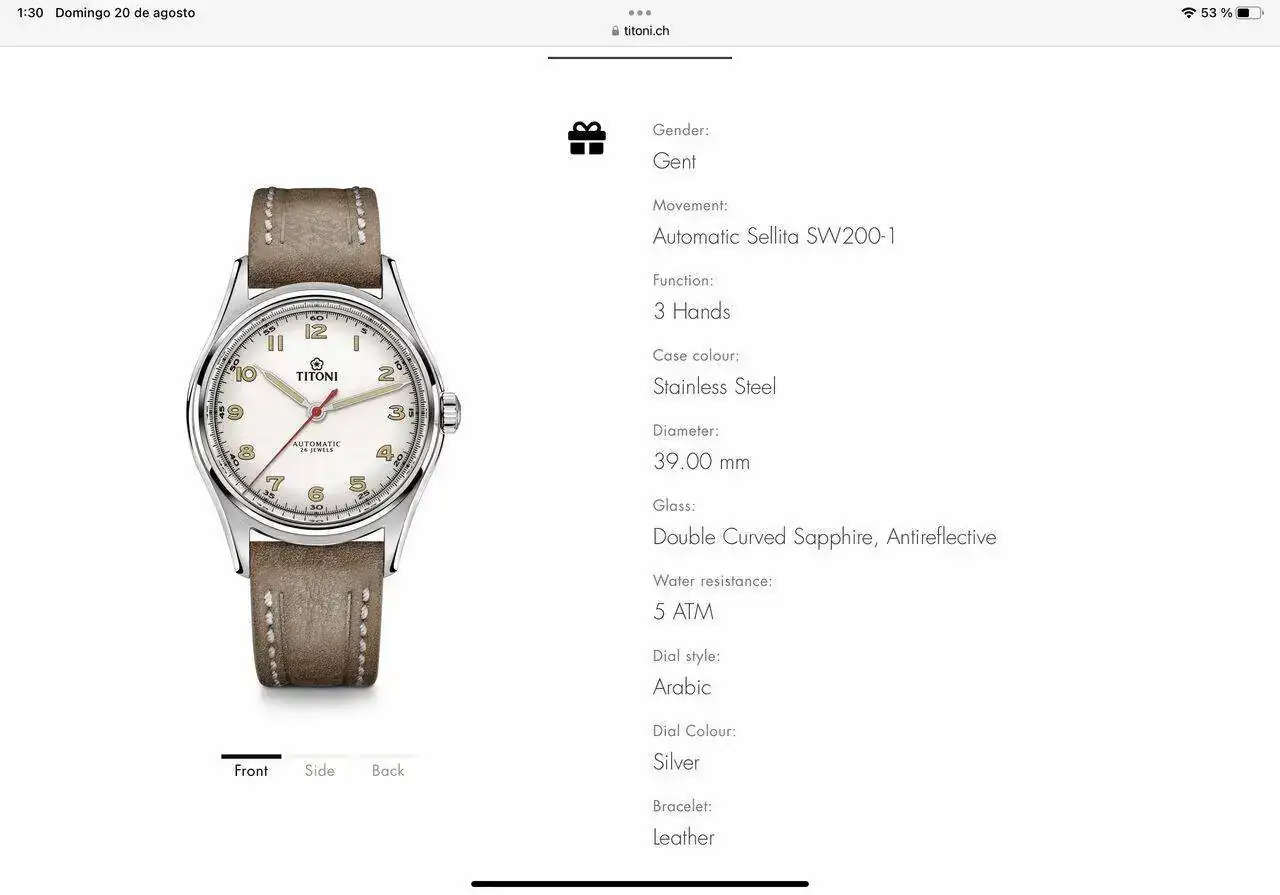Viewport: 1280px width, 895px height.
Task: Tap the home indicator bar at bottom
Action: coord(640,884)
